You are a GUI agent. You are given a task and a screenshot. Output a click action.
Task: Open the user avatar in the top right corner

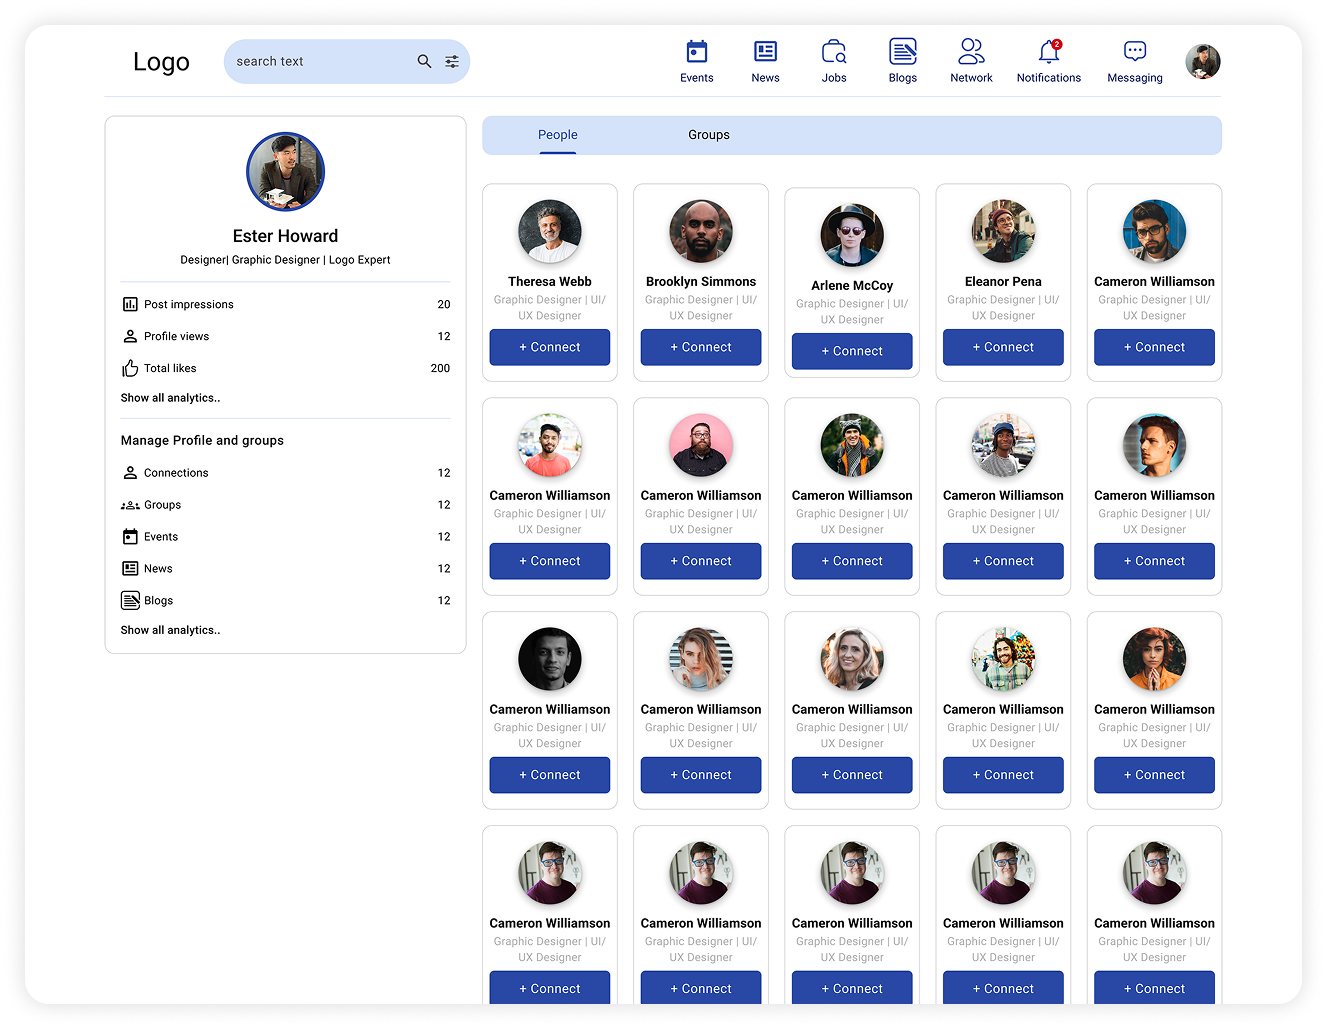[x=1203, y=61]
